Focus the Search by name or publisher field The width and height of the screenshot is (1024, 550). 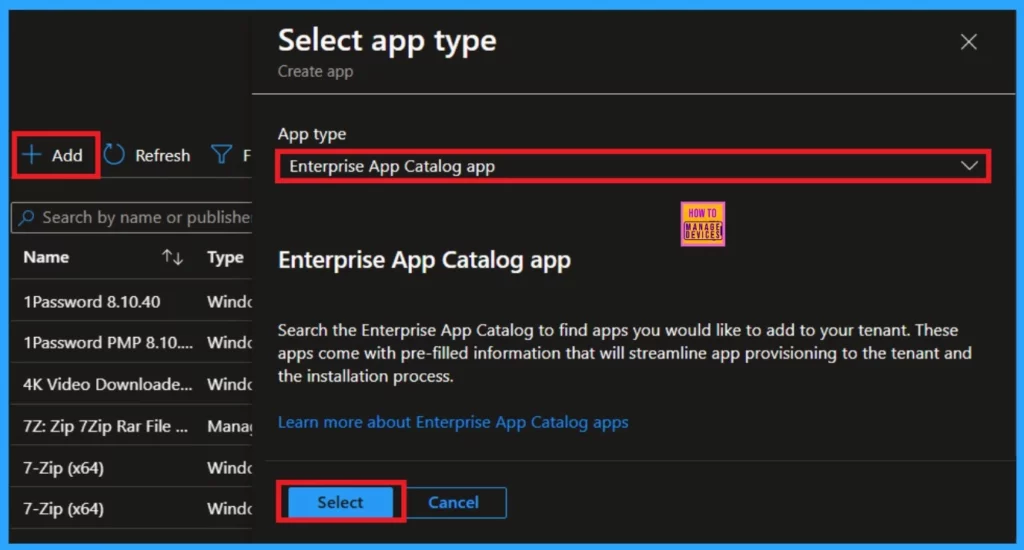(132, 218)
